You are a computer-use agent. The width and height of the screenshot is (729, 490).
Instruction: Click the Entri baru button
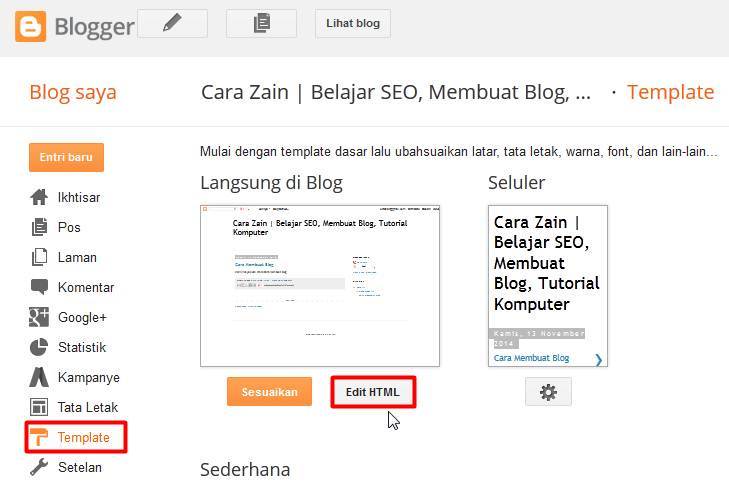[x=66, y=157]
